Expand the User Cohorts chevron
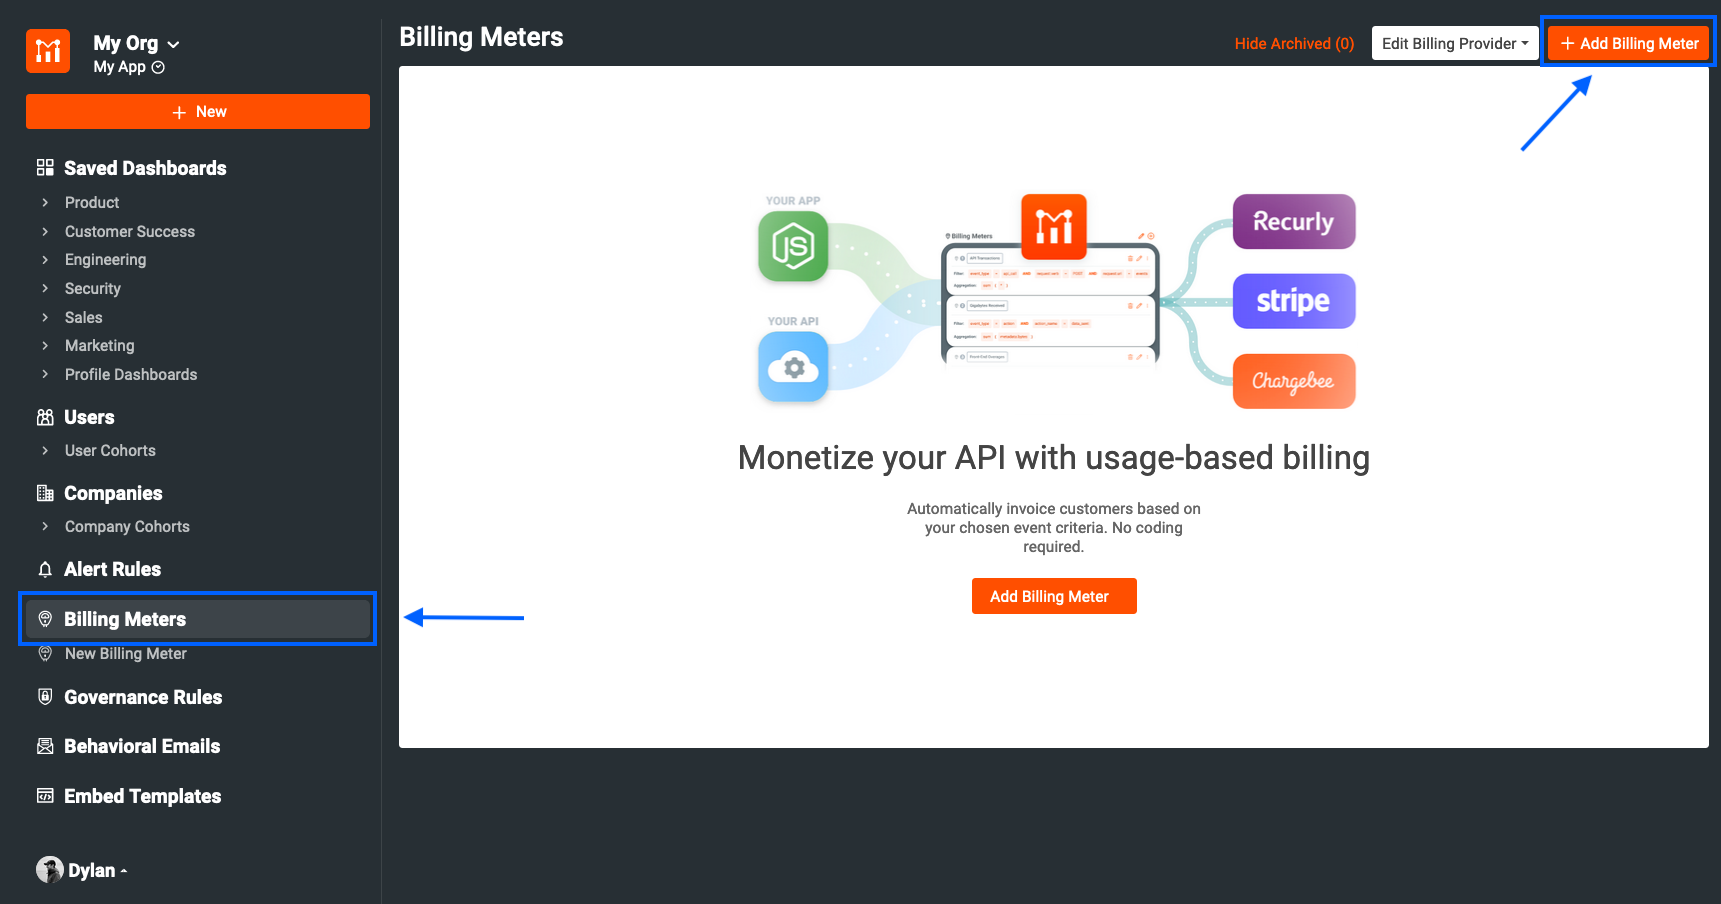The height and width of the screenshot is (904, 1721). [x=45, y=451]
